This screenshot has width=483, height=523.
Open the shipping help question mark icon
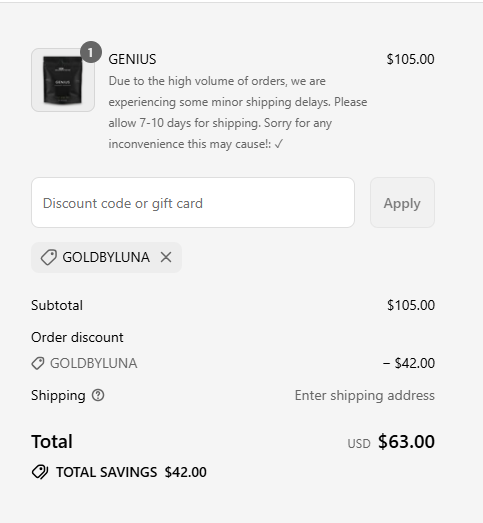pos(98,395)
